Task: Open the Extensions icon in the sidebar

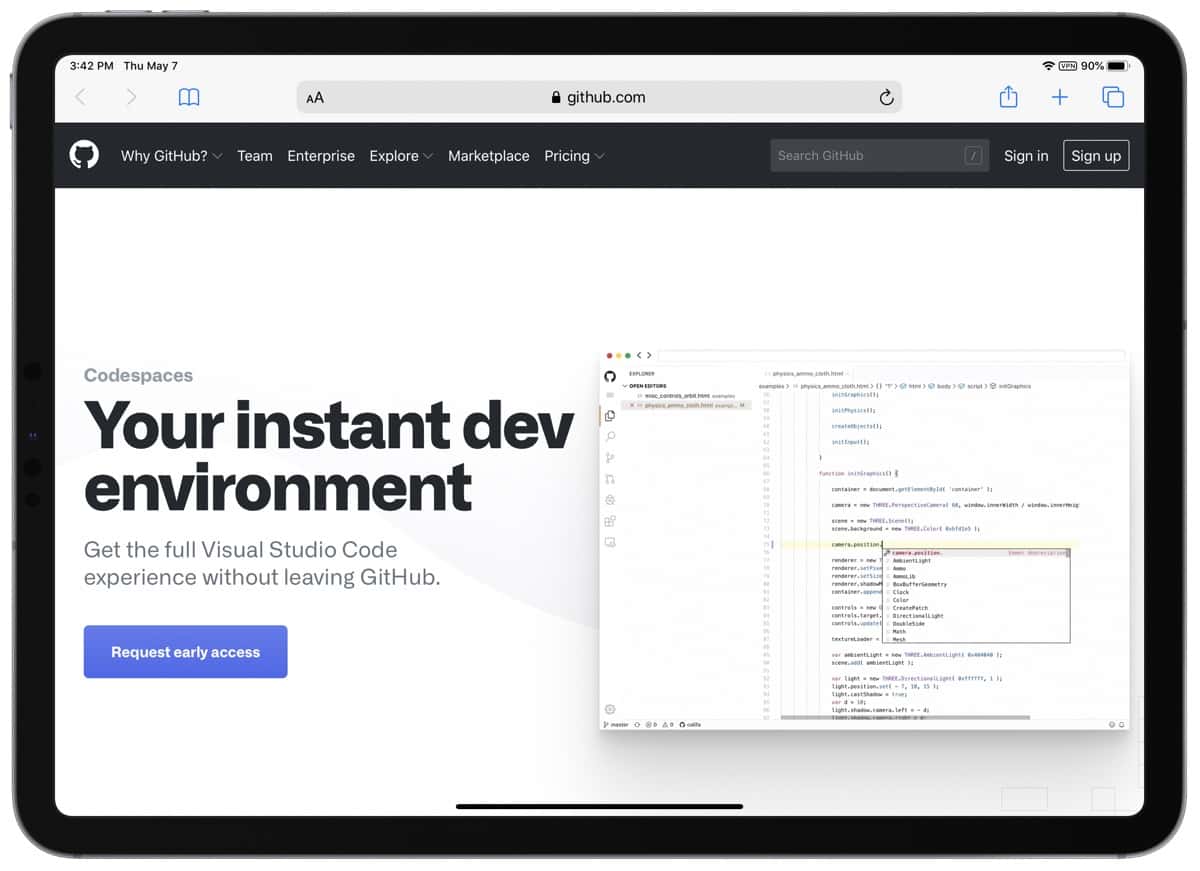Action: 610,519
